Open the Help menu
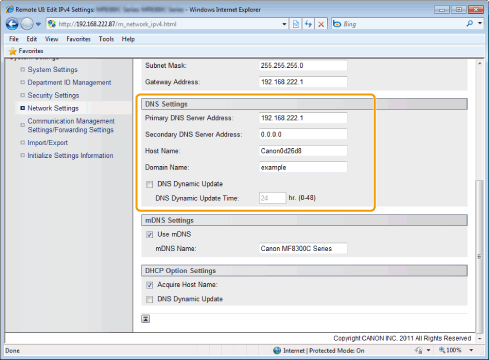Viewport: 489px width, 360px height. [x=128, y=39]
